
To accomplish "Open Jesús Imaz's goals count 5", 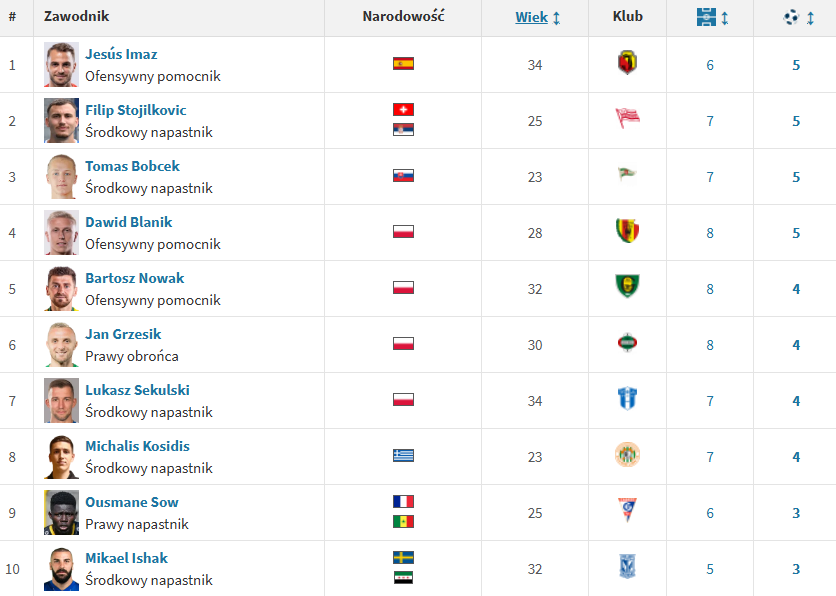I will tap(796, 65).
